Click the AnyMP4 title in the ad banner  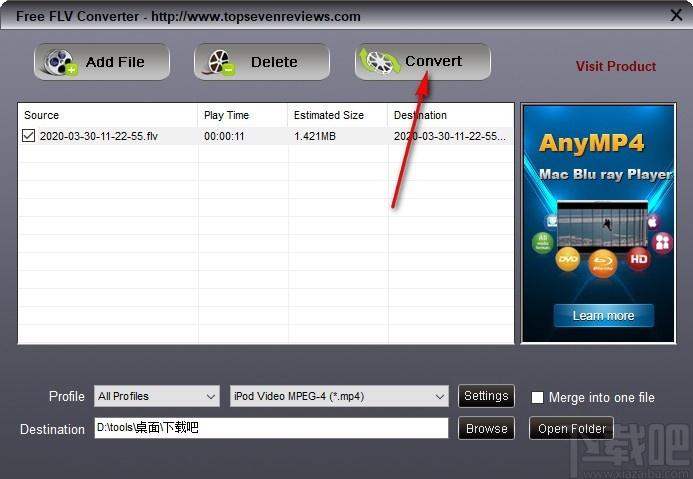(591, 143)
